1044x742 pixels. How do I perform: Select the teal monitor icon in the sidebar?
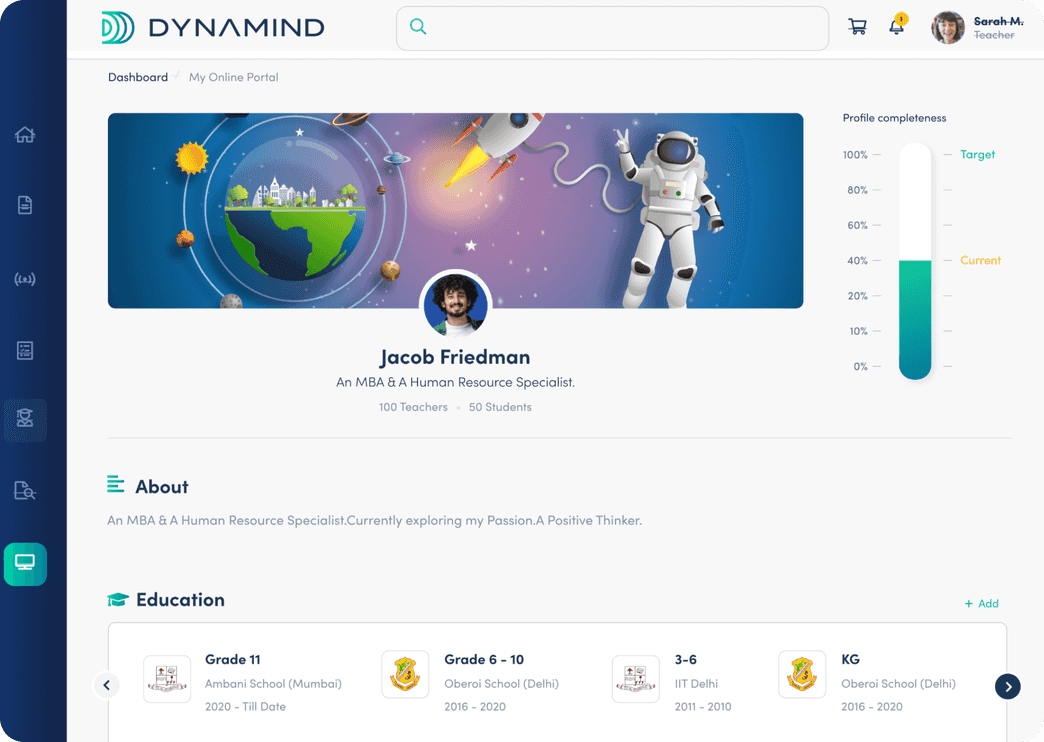25,563
